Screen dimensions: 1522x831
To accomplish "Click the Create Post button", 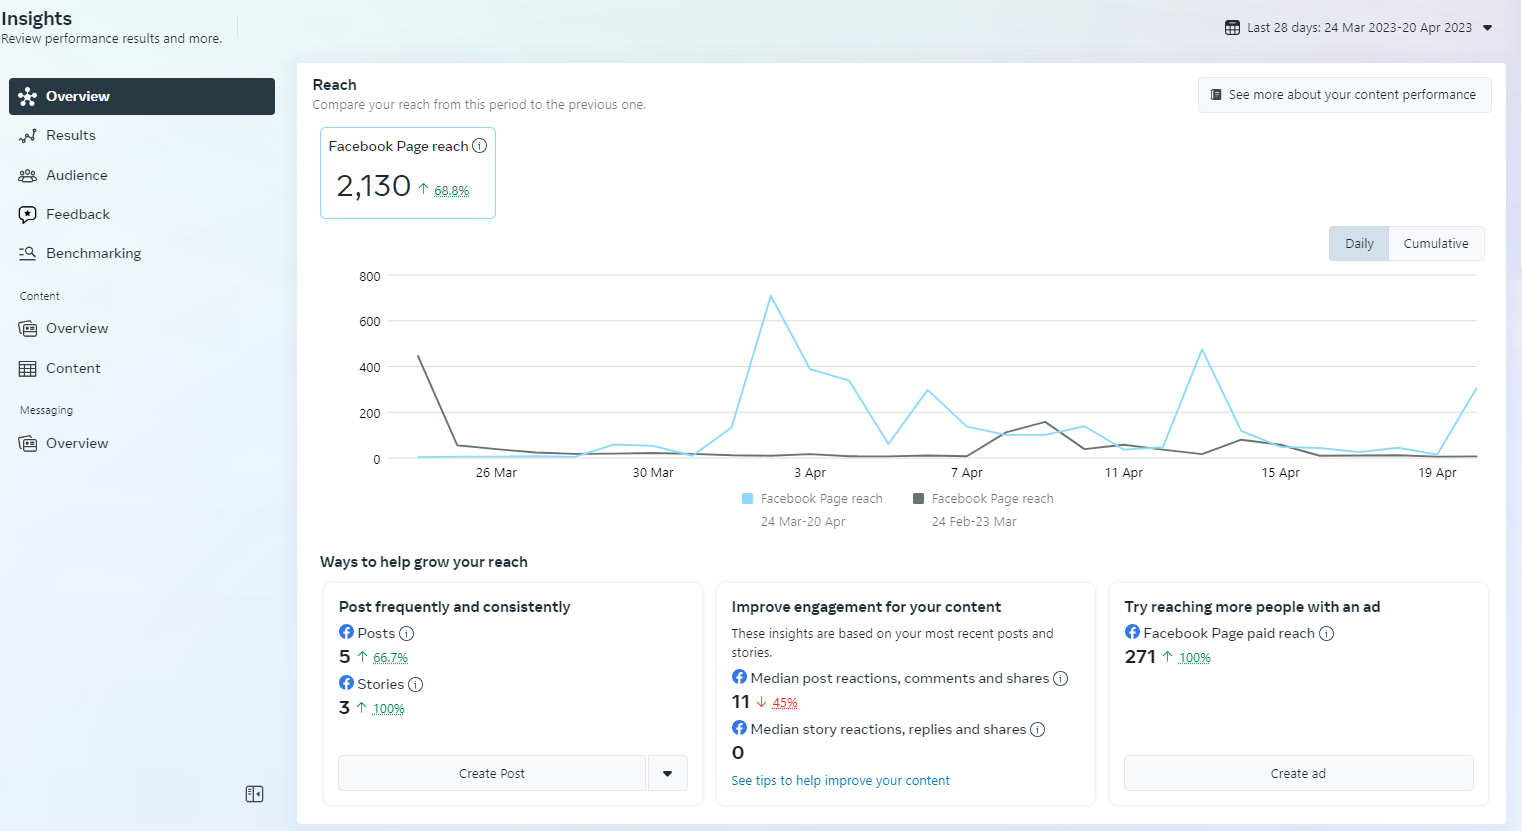I will (492, 774).
